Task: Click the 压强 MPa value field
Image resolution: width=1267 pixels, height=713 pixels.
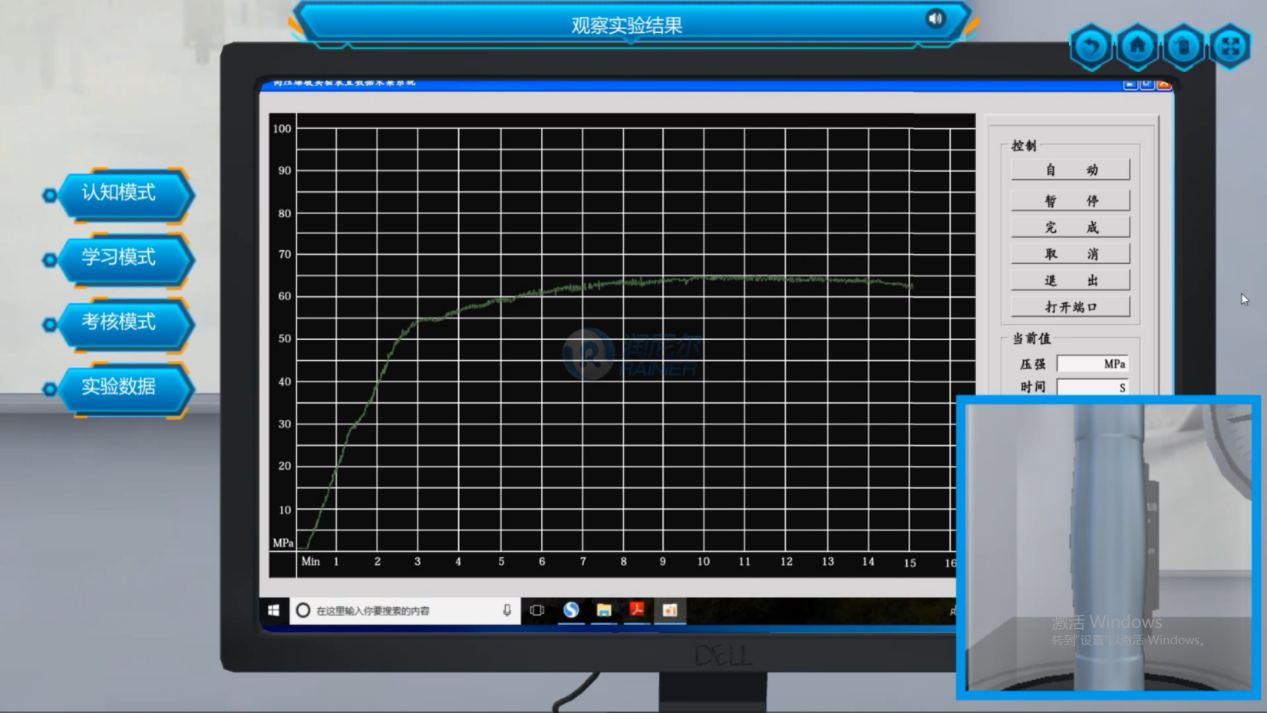Action: (1092, 364)
